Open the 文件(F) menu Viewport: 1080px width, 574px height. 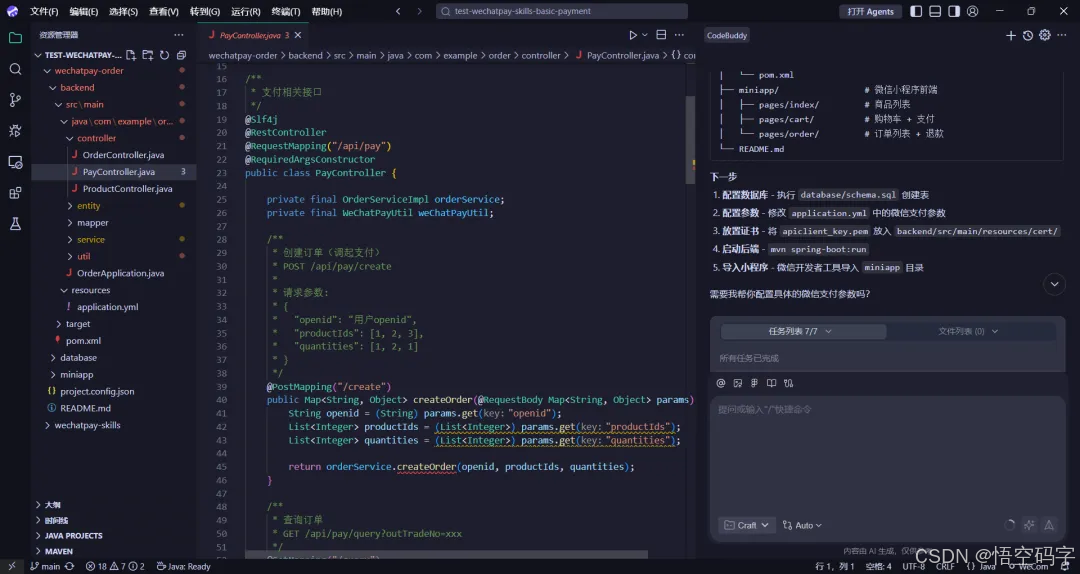click(x=44, y=11)
